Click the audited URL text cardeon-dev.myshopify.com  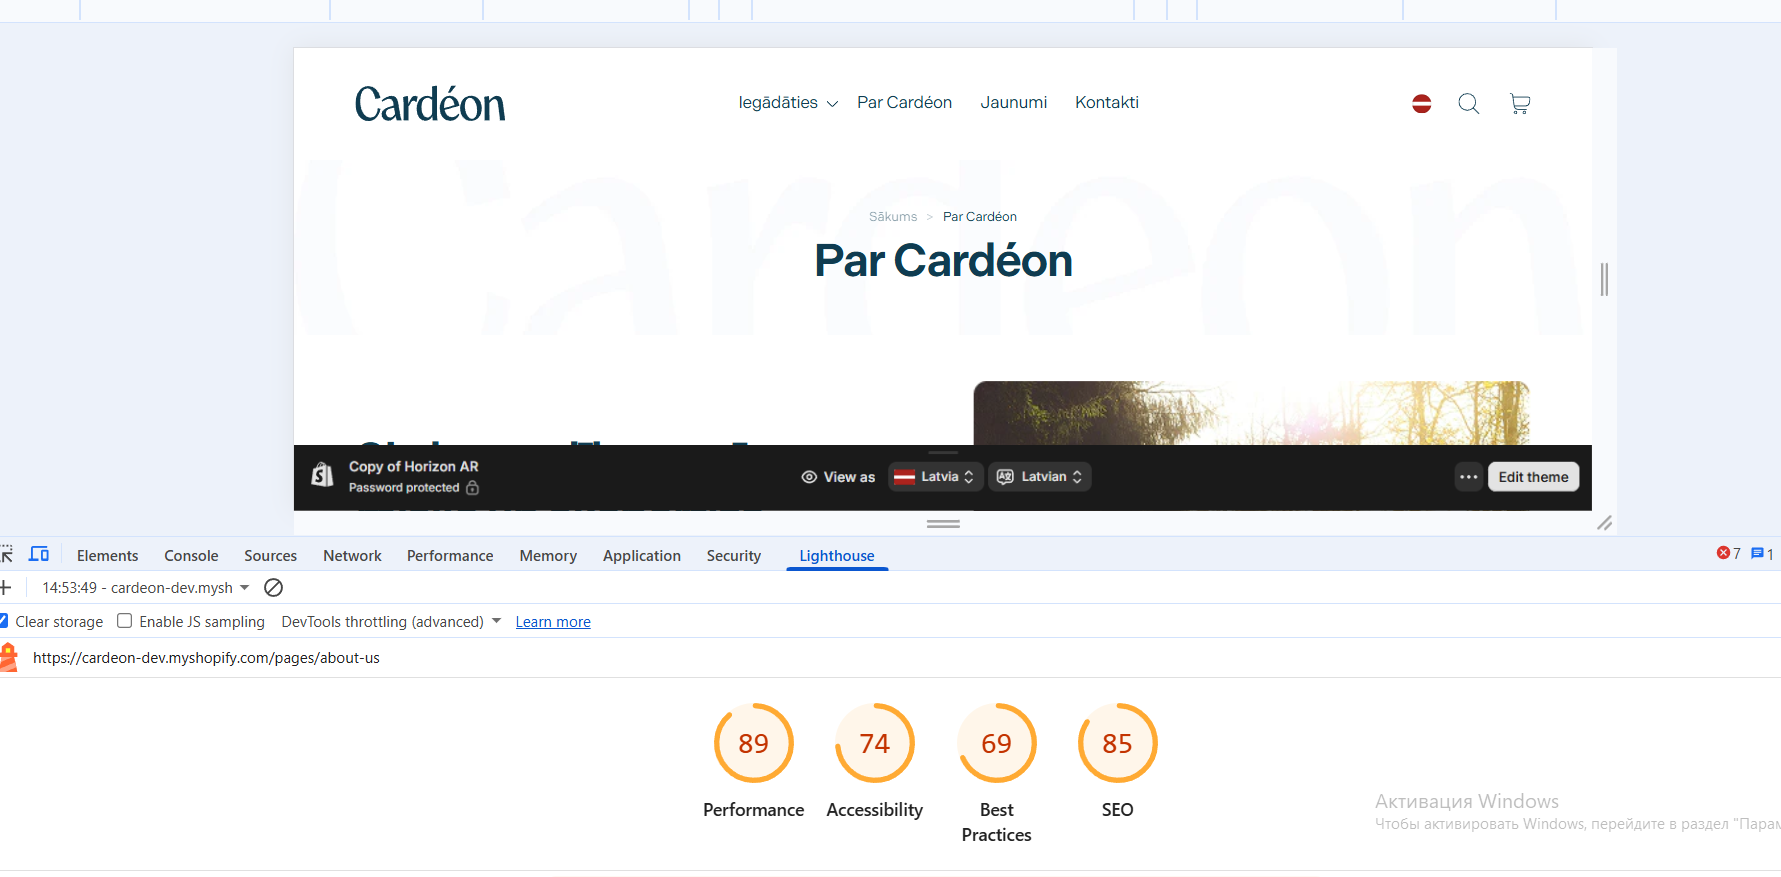(206, 658)
